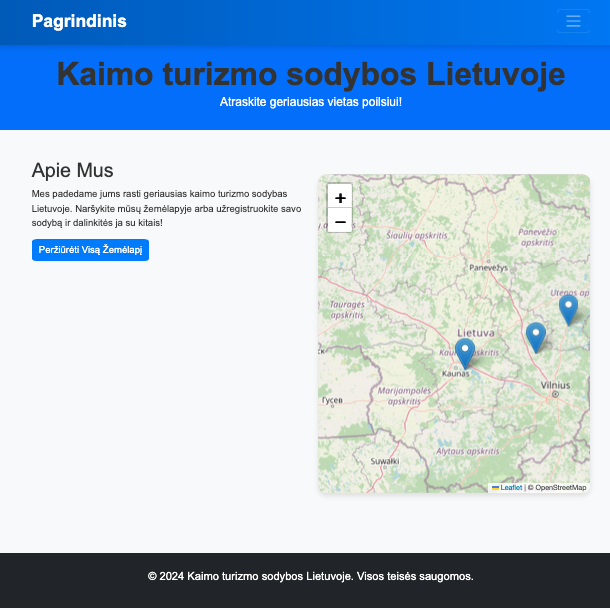Zoom in on the map

click(x=340, y=197)
